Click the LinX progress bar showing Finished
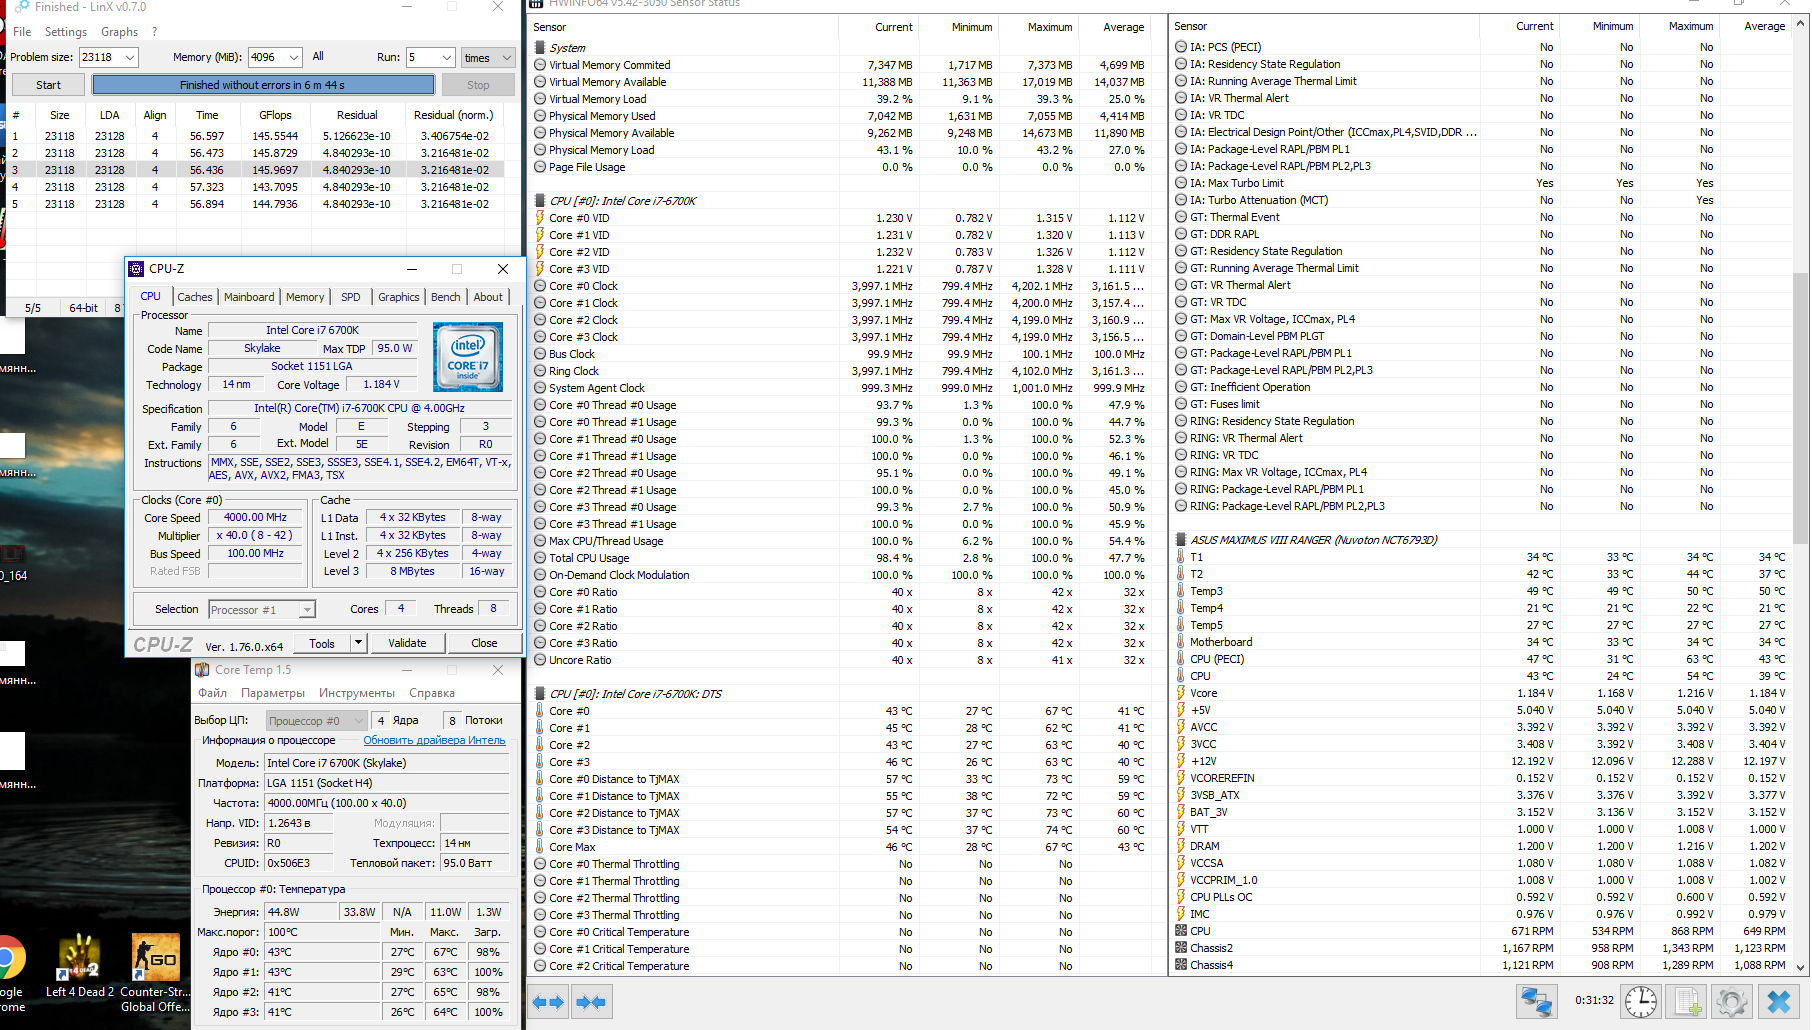The height and width of the screenshot is (1030, 1812). [263, 85]
